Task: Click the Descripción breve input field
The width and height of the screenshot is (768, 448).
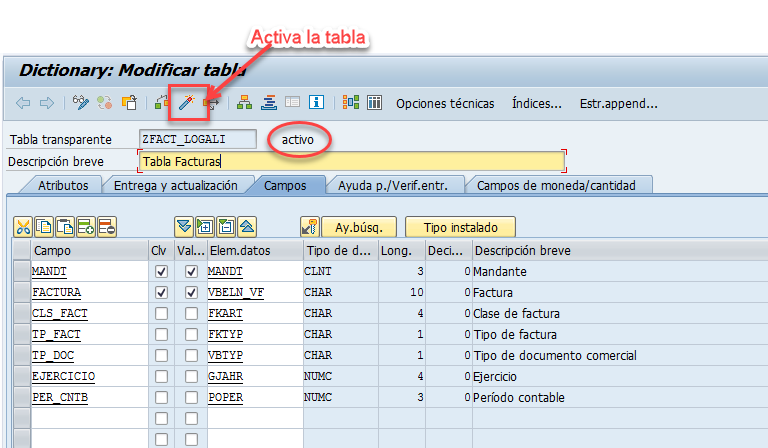Action: tap(352, 161)
